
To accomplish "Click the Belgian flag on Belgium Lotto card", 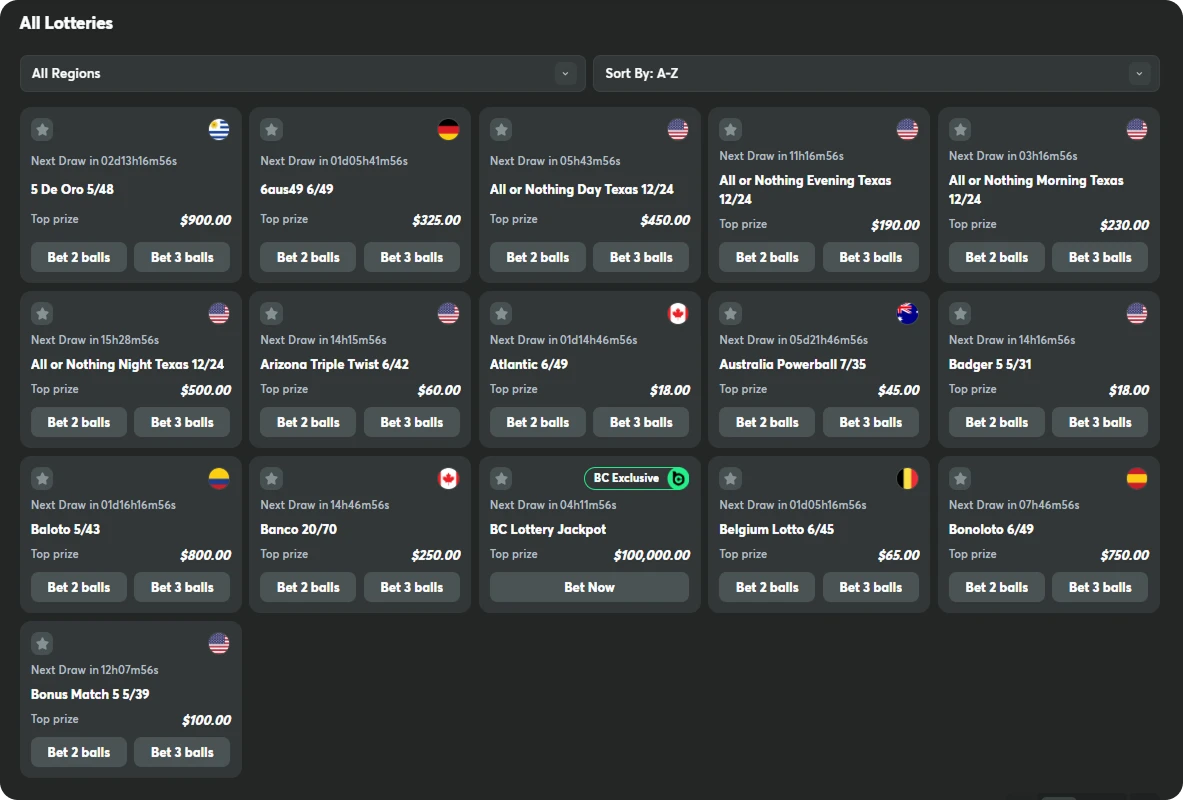I will 907,479.
